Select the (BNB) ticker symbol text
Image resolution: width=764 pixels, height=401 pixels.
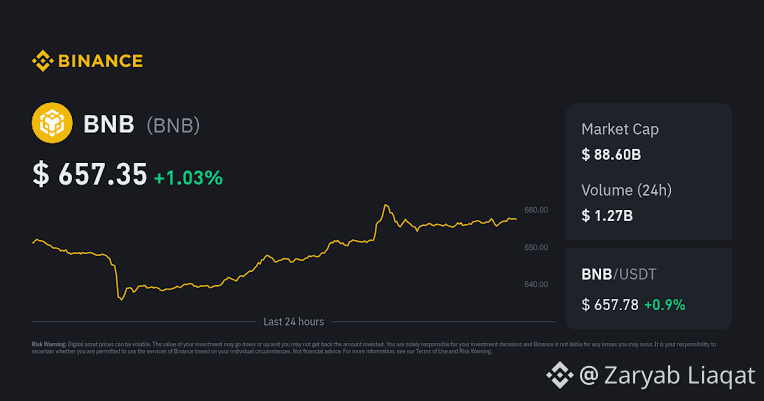point(173,125)
